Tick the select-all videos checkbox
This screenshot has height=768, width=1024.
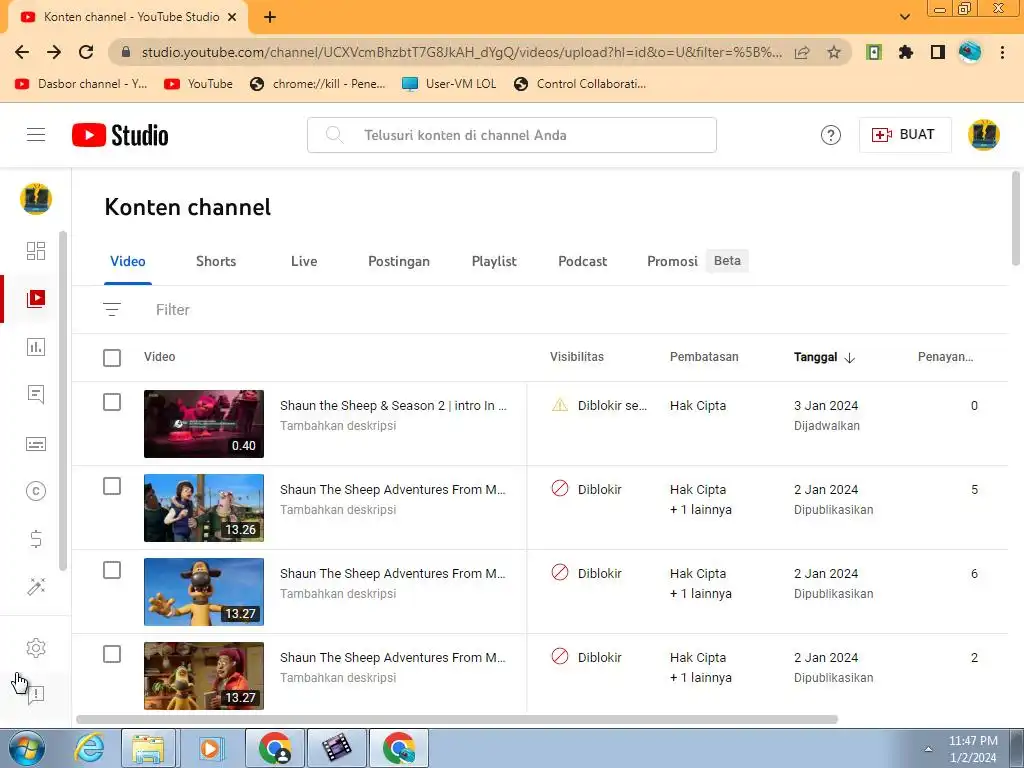point(112,357)
